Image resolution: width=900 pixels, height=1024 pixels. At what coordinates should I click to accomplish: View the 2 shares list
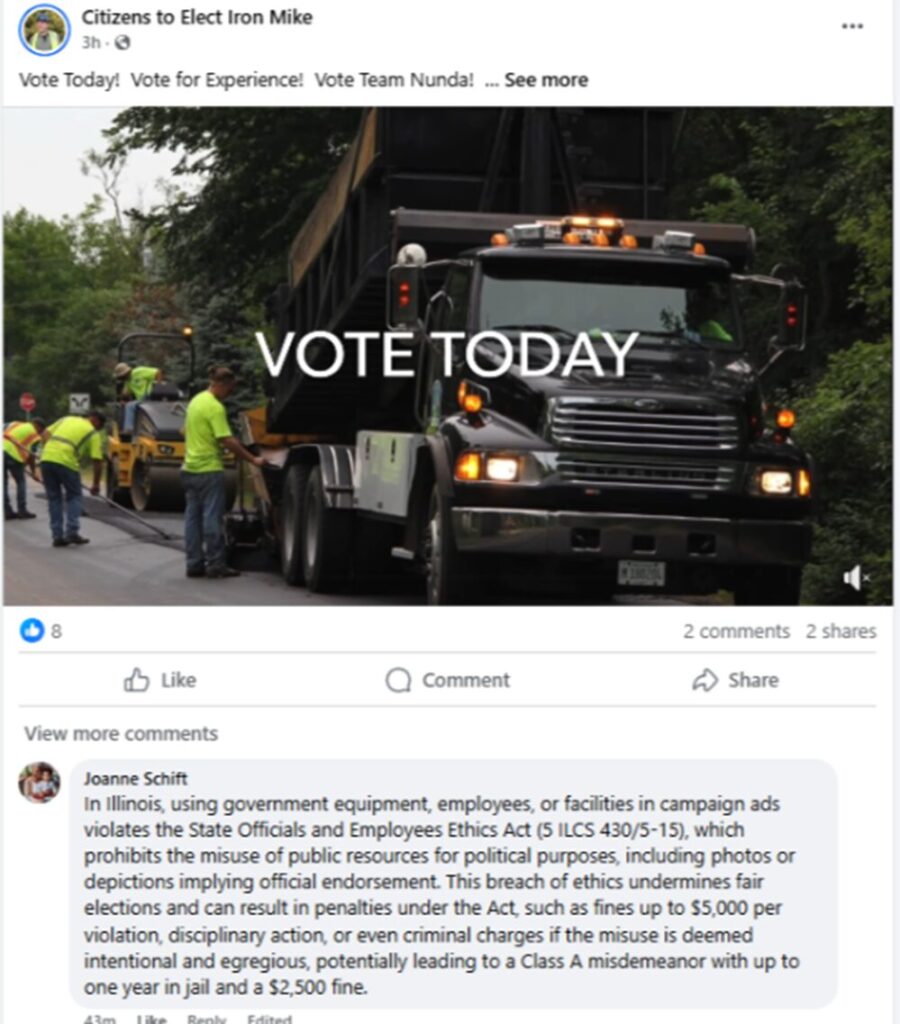841,631
